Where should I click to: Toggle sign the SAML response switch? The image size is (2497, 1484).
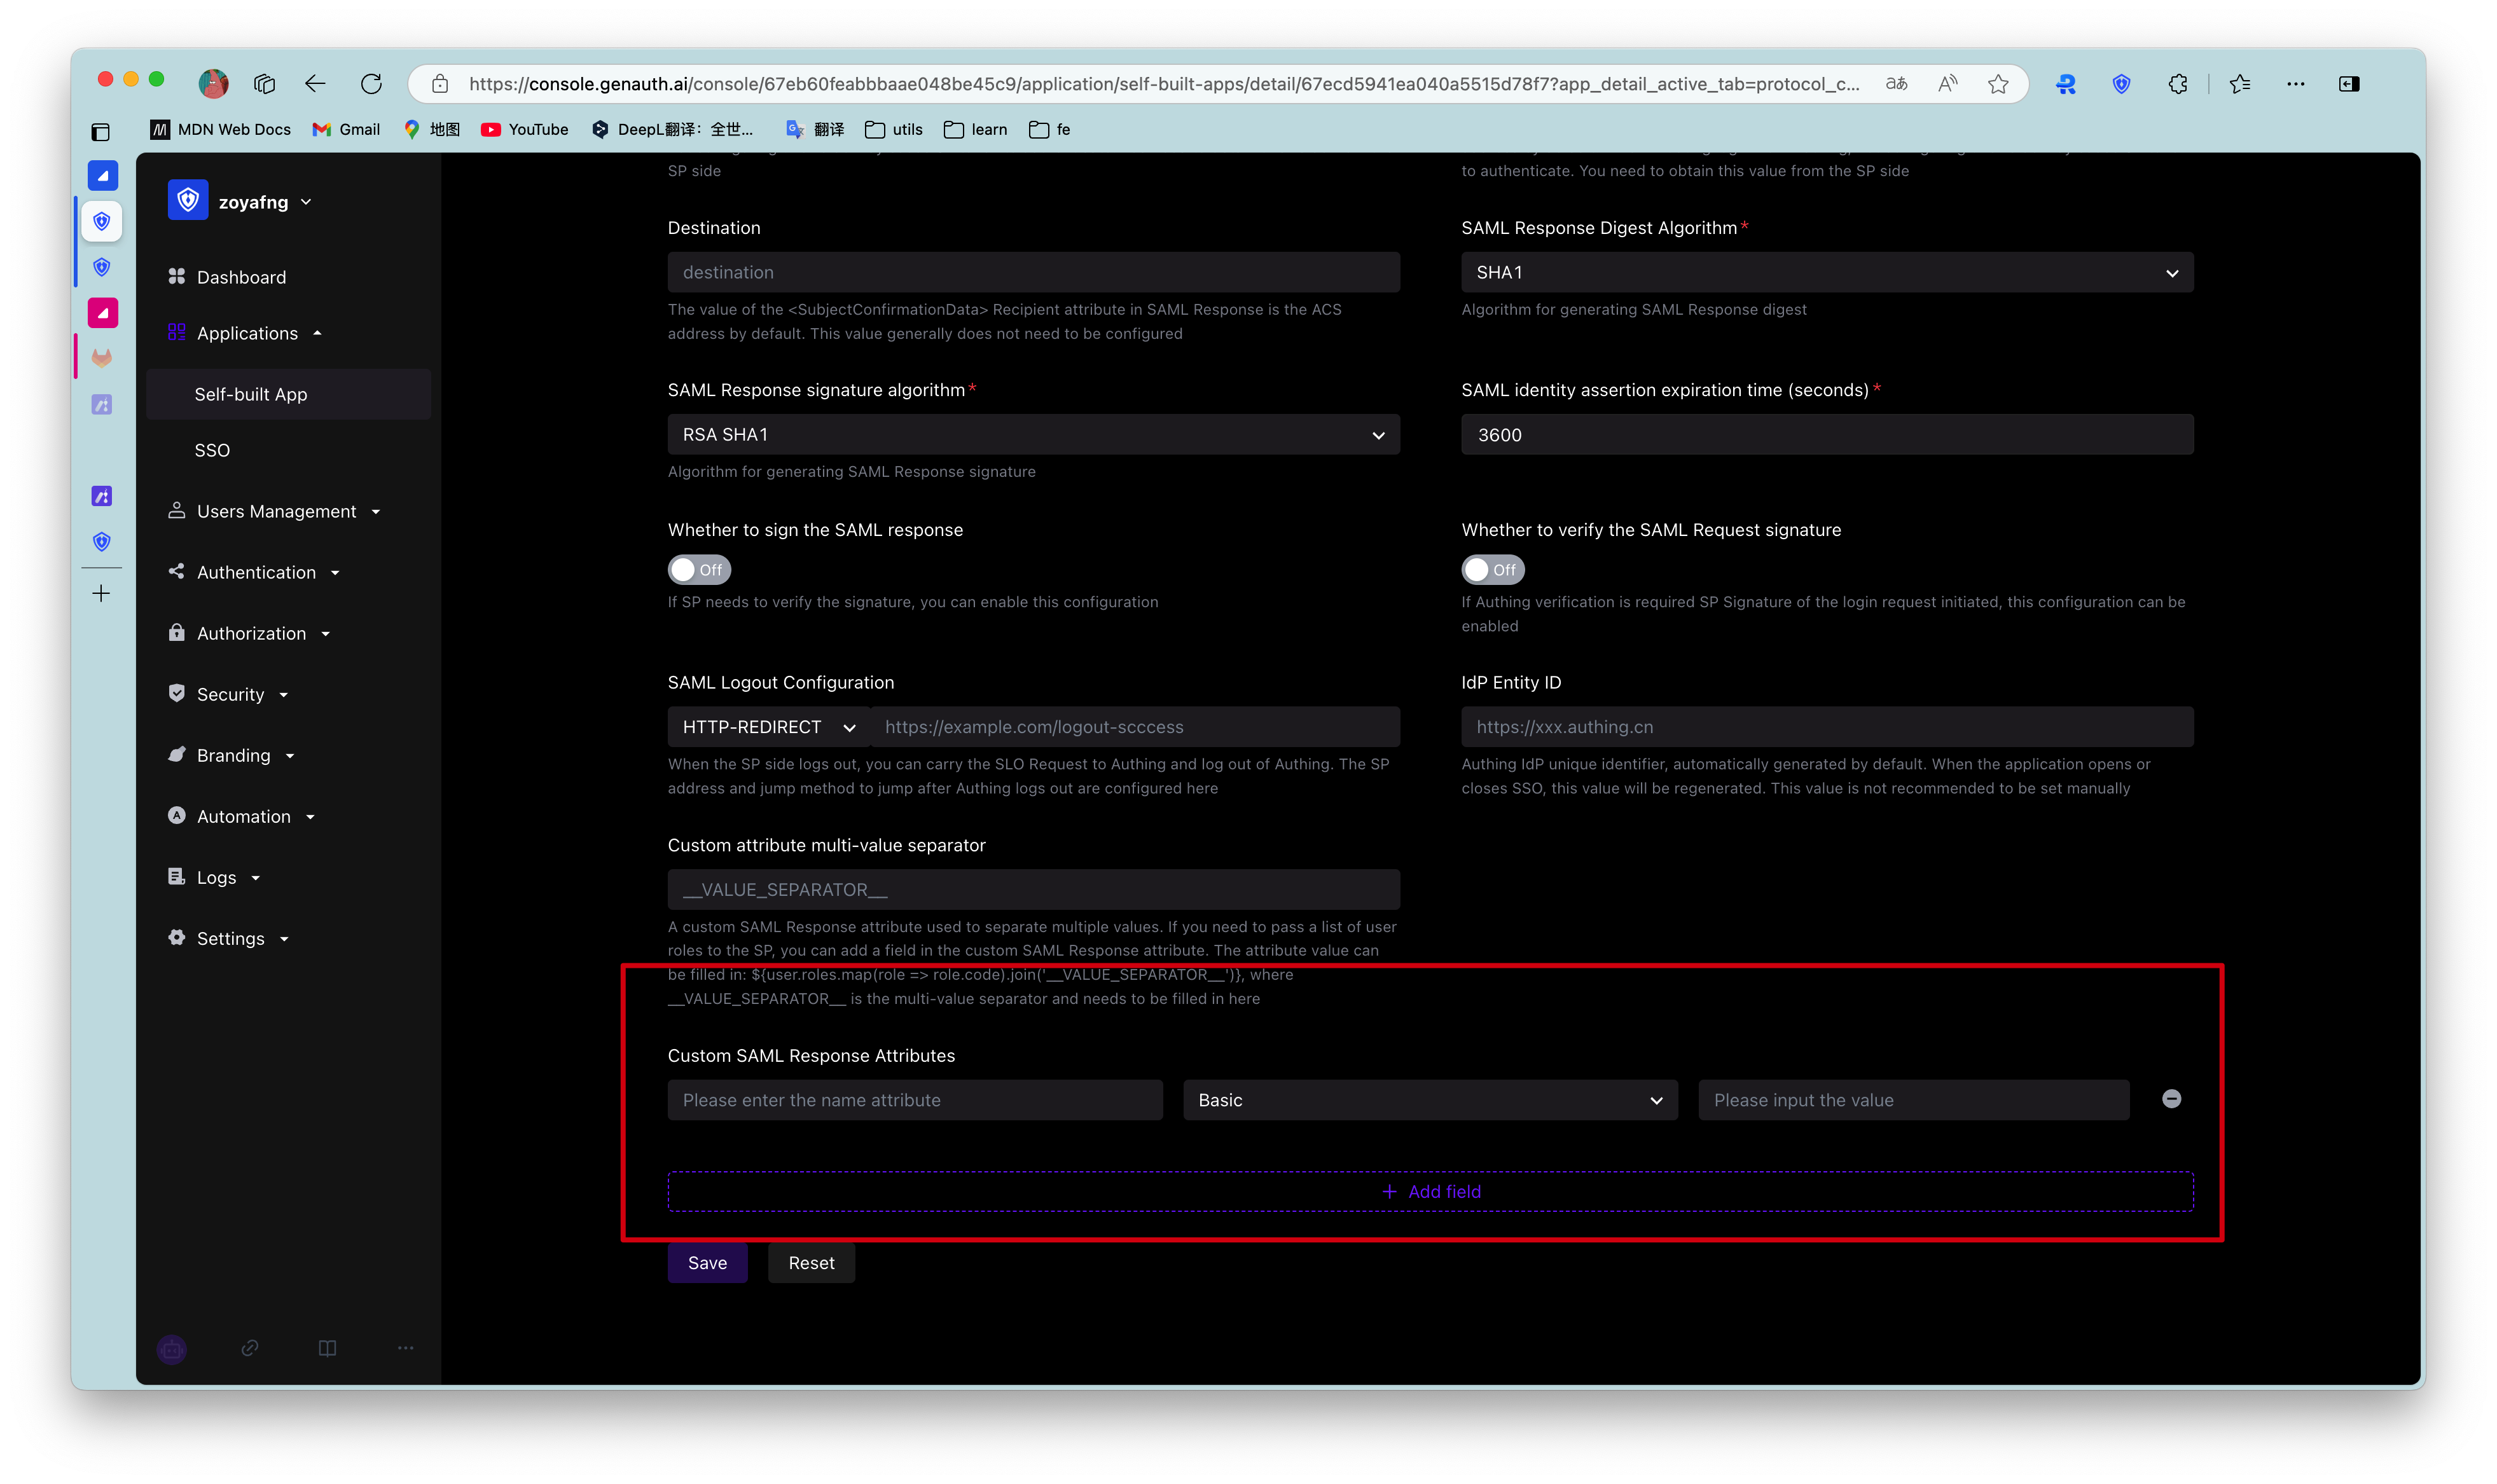click(x=699, y=570)
